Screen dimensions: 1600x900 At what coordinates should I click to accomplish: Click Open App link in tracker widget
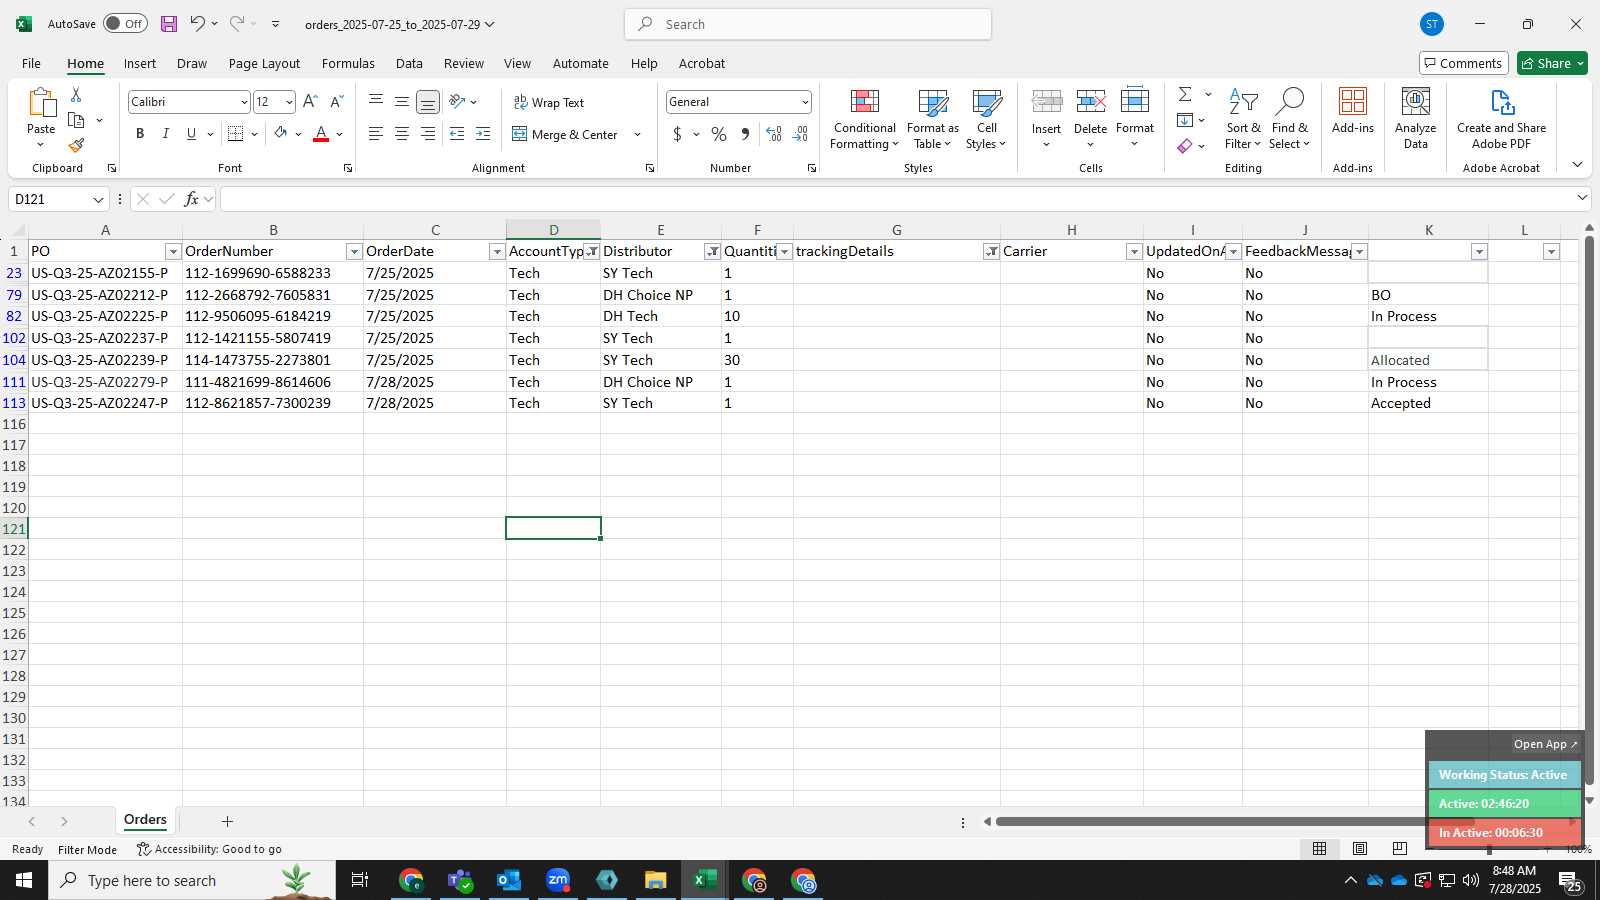[1545, 744]
